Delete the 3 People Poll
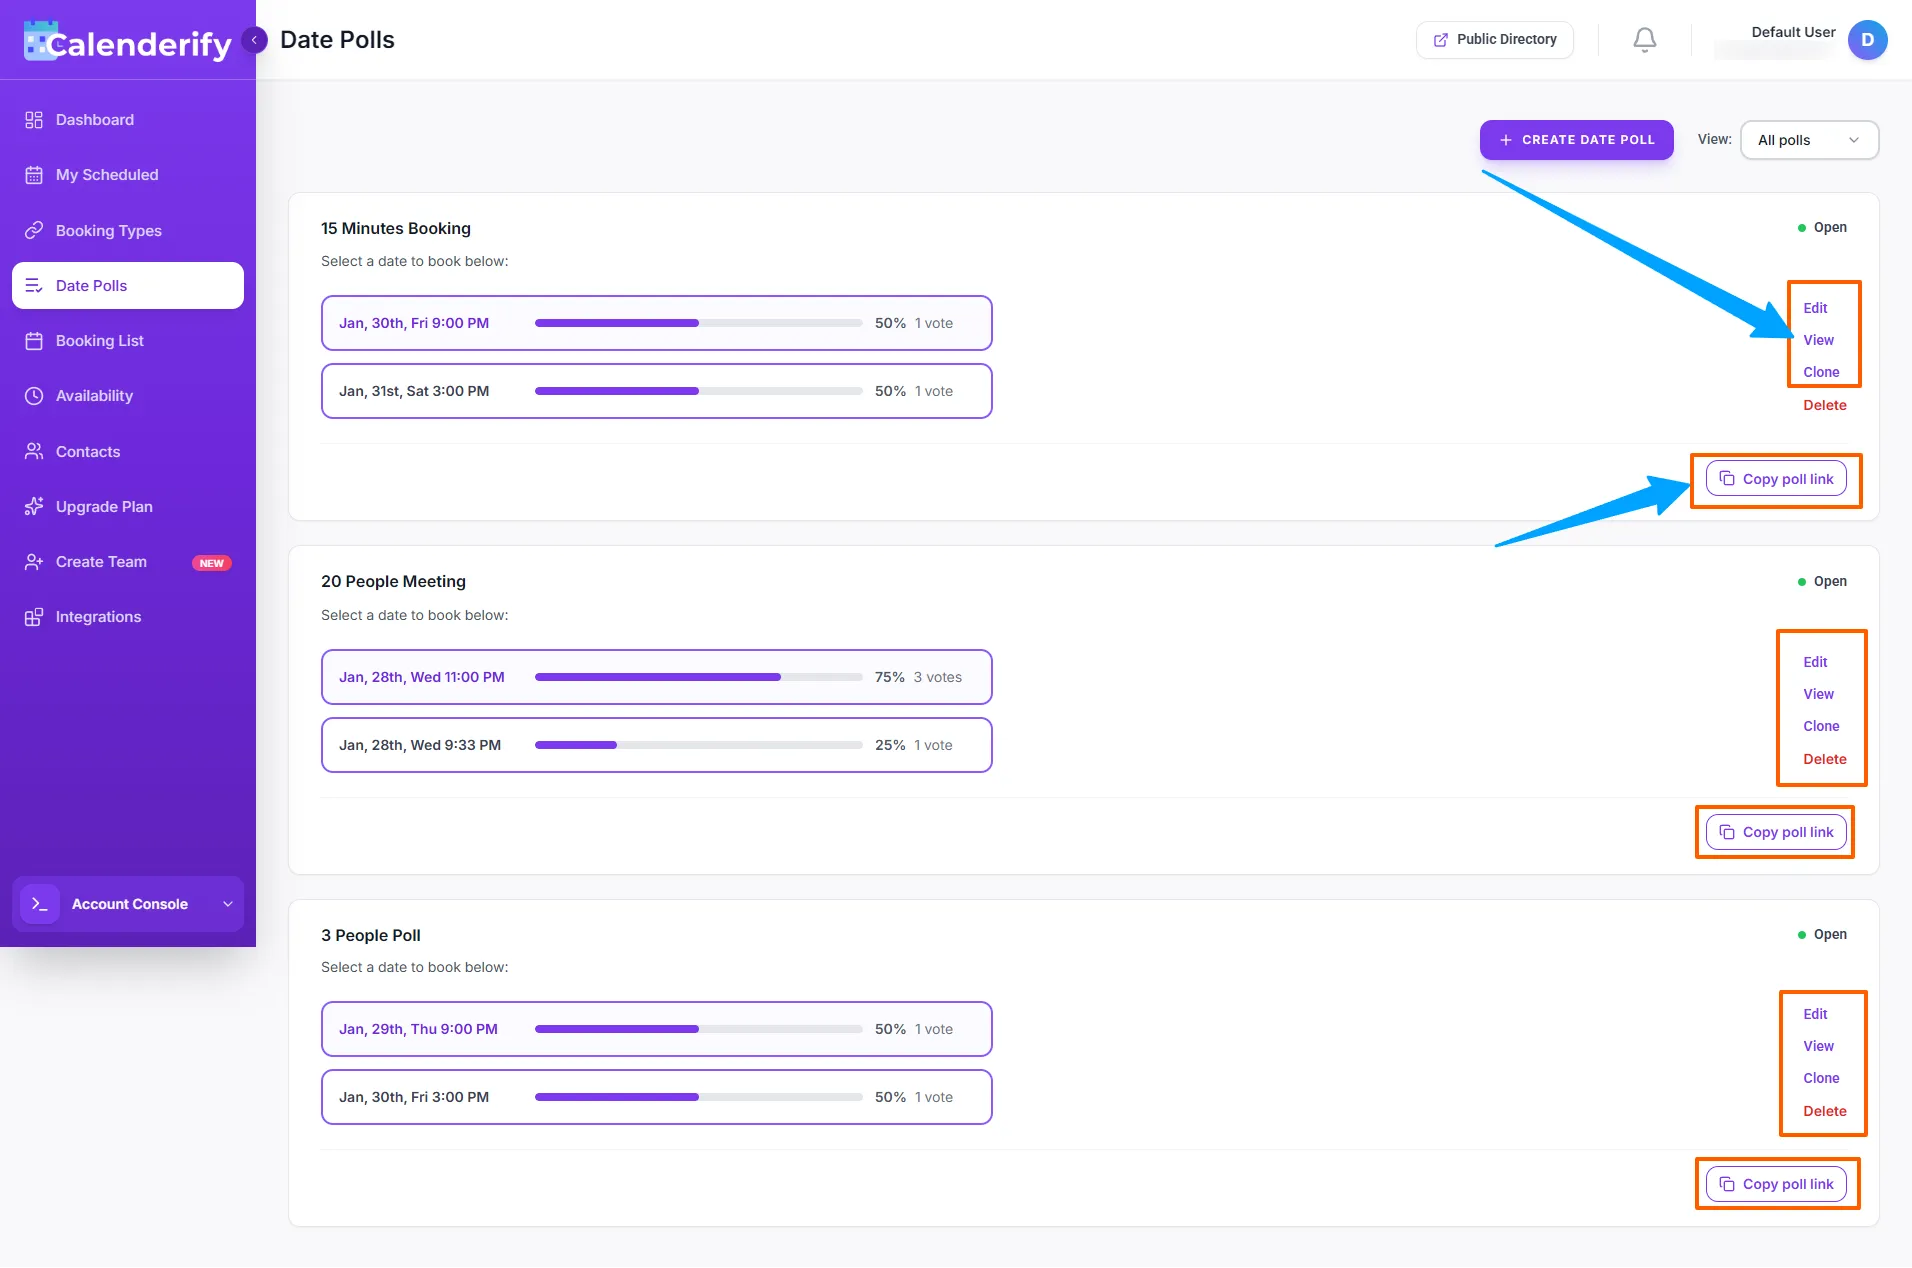Screen dimensions: 1912x1268 (x=1823, y=1111)
